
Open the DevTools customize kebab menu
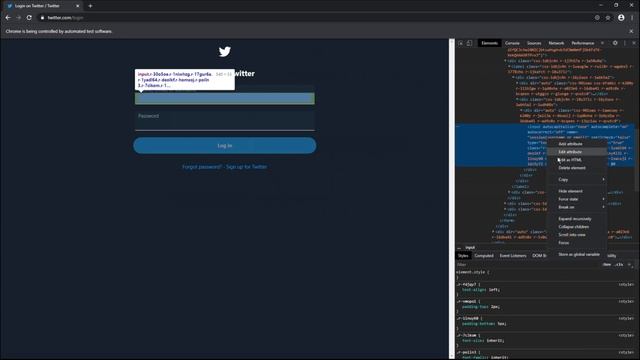point(624,43)
